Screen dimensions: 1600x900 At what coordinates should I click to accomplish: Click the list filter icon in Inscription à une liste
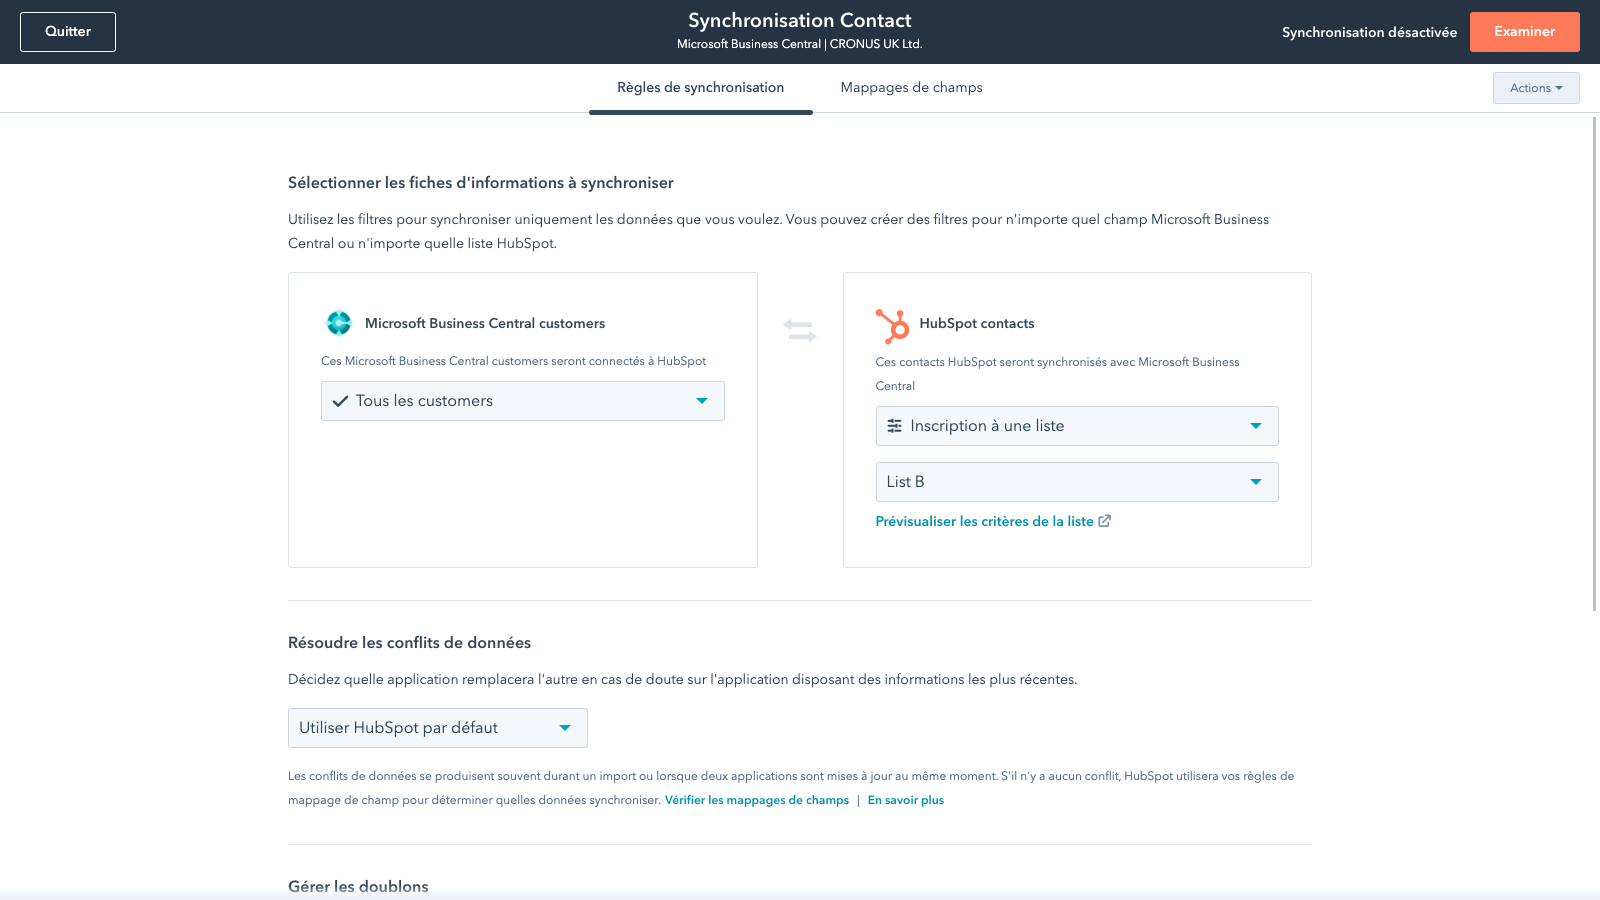tap(895, 426)
